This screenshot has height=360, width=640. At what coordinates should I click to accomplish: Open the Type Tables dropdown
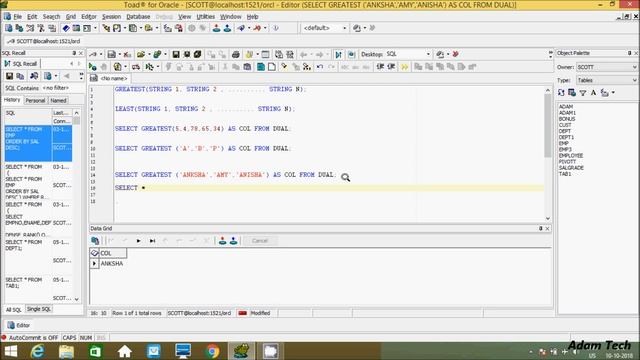(x=606, y=80)
